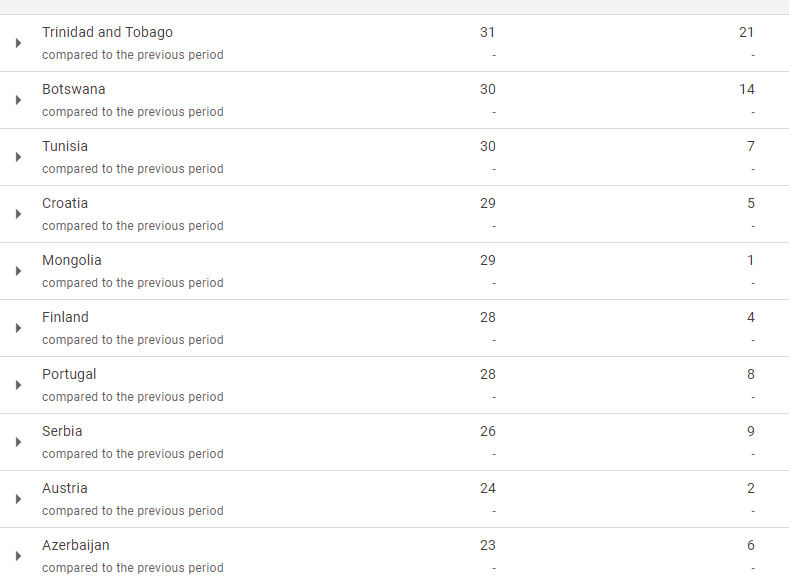Expand the Austria row arrow
Image resolution: width=789 pixels, height=583 pixels.
click(x=19, y=499)
